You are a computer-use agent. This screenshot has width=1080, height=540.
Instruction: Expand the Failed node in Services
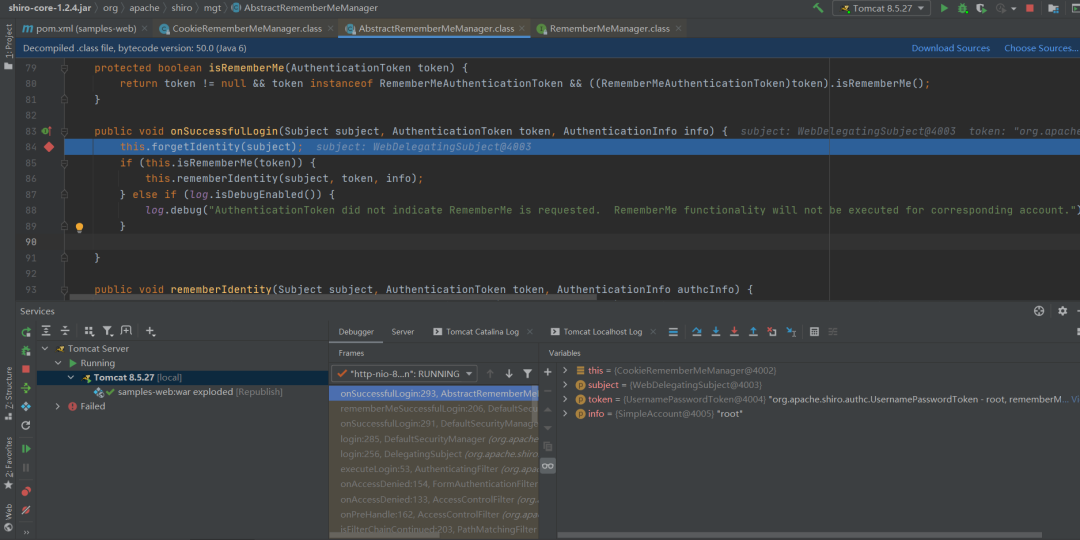tap(58, 406)
